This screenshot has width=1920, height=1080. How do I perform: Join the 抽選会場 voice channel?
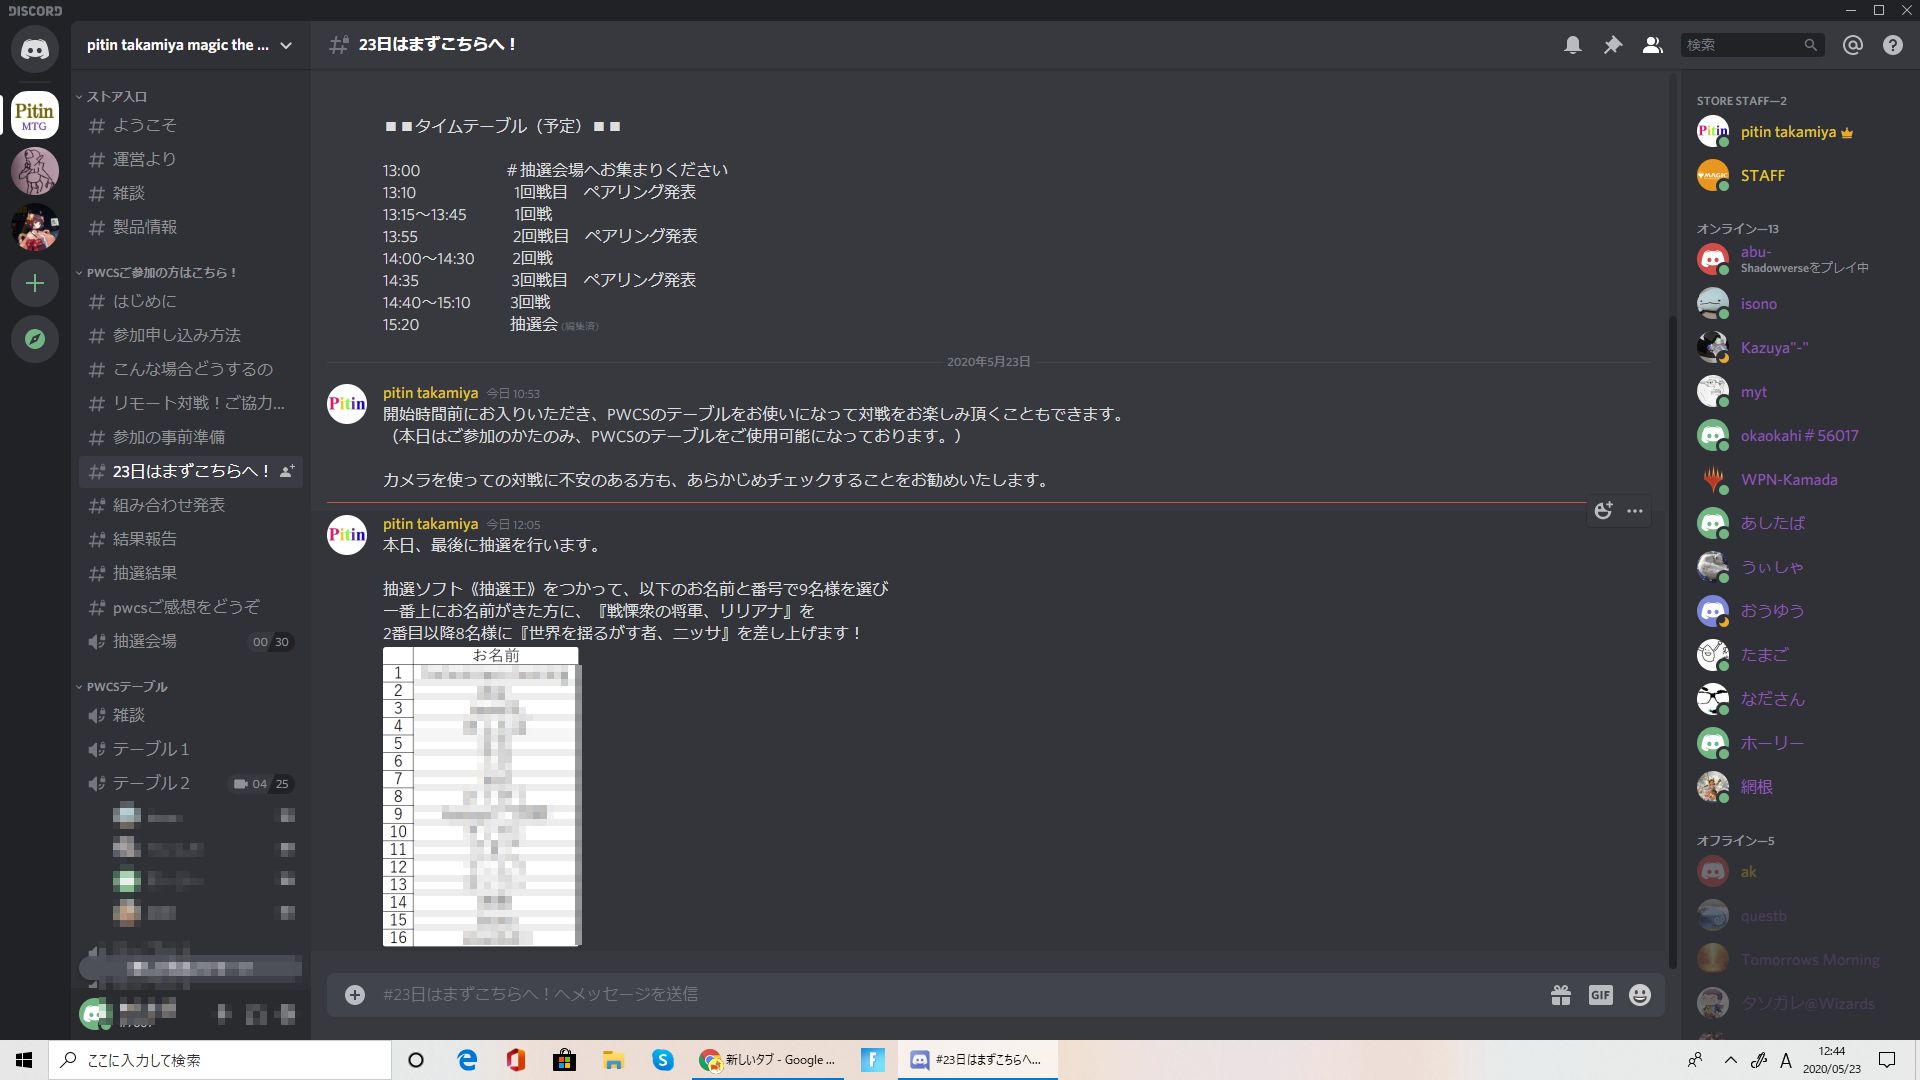[143, 641]
